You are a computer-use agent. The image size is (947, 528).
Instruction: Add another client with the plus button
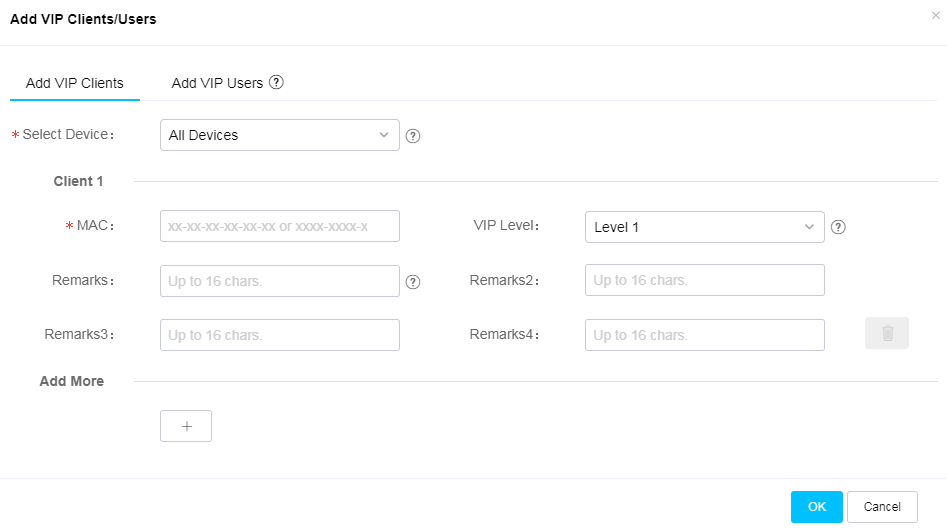(186, 426)
